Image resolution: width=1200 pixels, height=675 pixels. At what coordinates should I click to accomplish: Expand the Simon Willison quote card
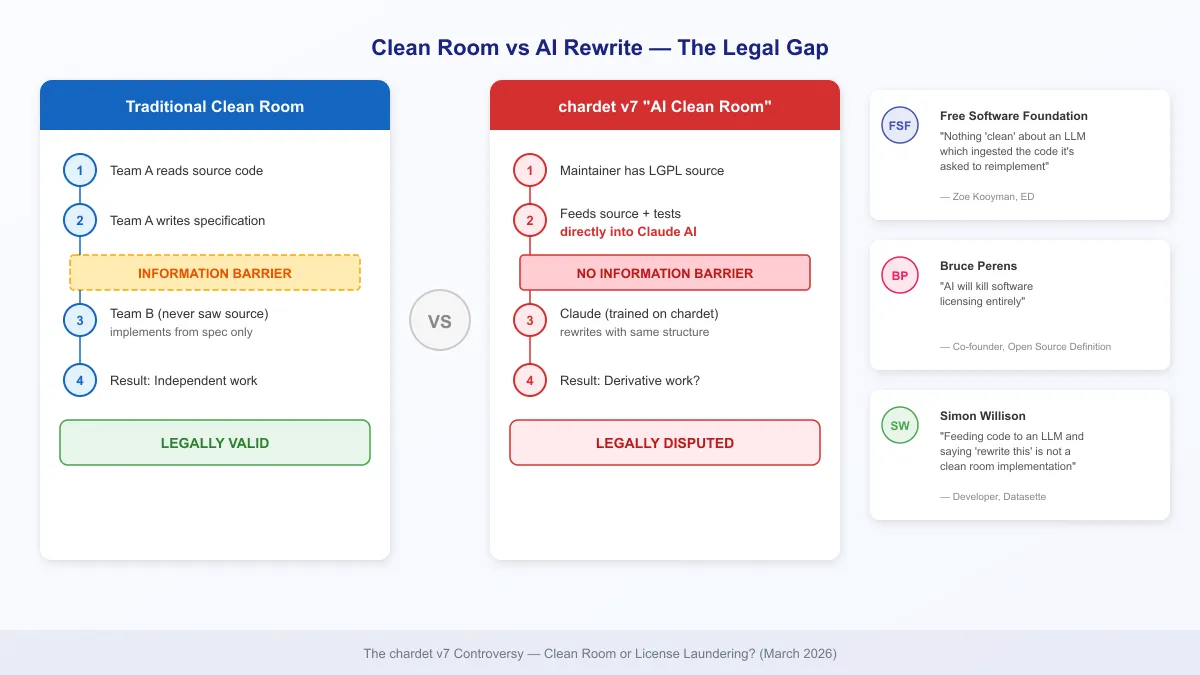click(x=1019, y=455)
